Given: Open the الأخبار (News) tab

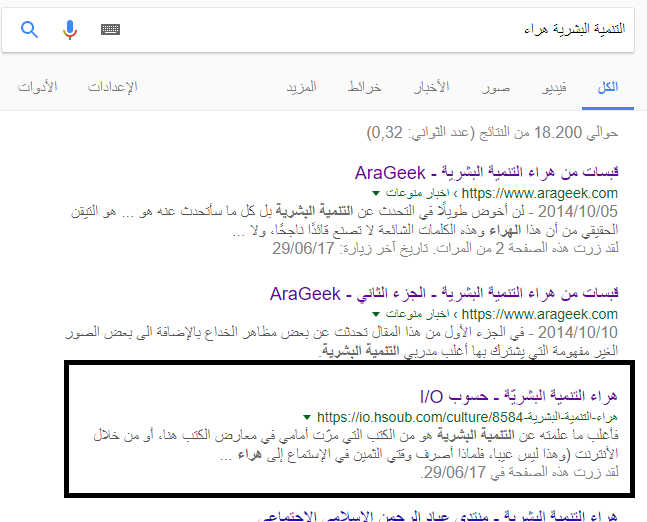Looking at the screenshot, I should coord(431,88).
